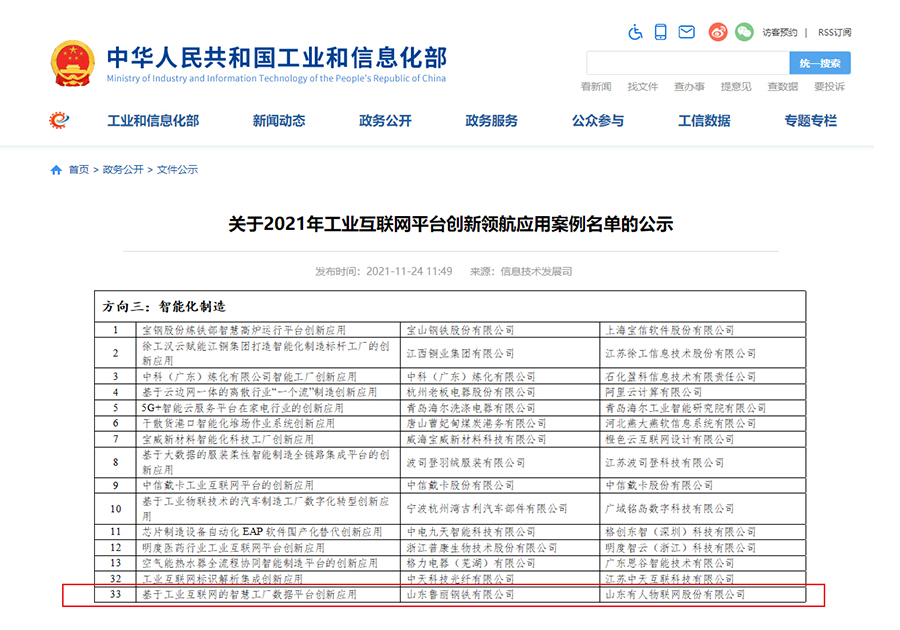900x630 pixels.
Task: Select the 政务公开 navigation item
Action: coord(385,121)
